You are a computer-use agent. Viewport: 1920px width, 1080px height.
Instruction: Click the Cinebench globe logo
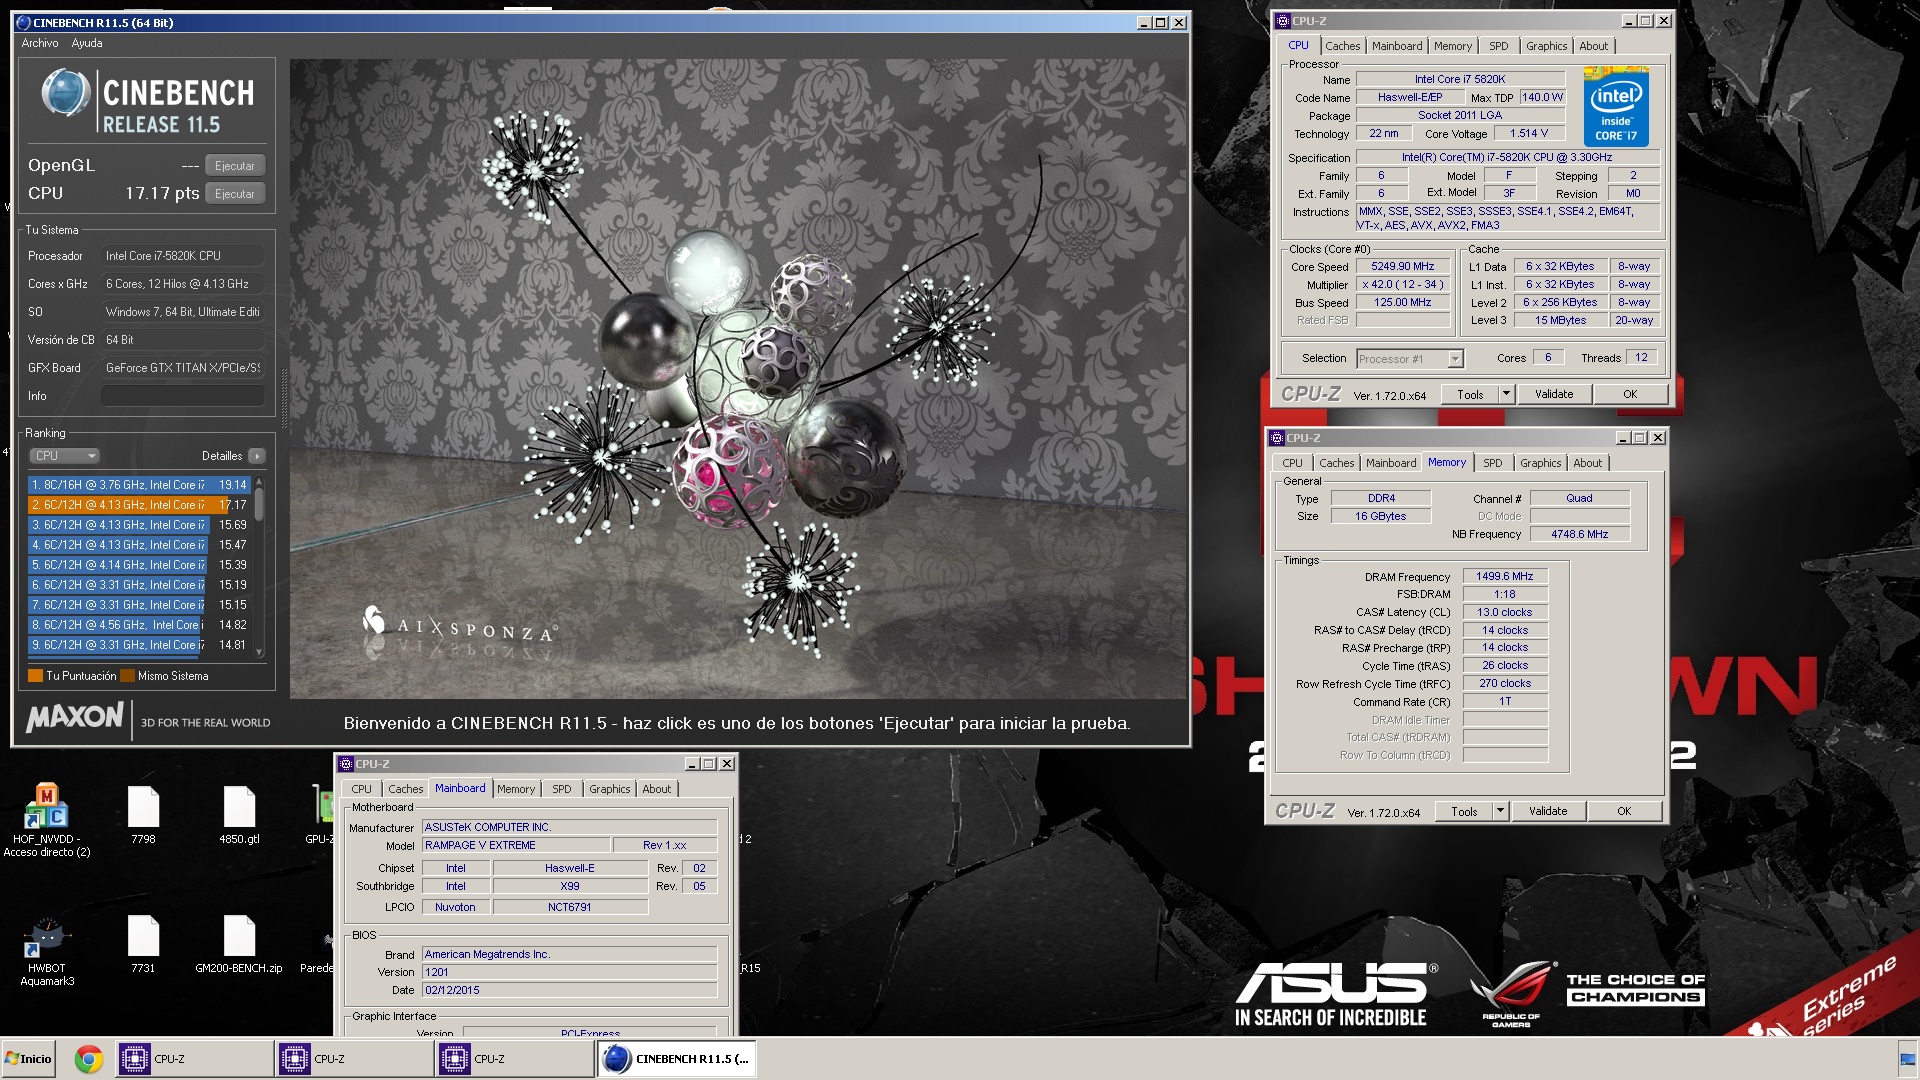coord(66,93)
